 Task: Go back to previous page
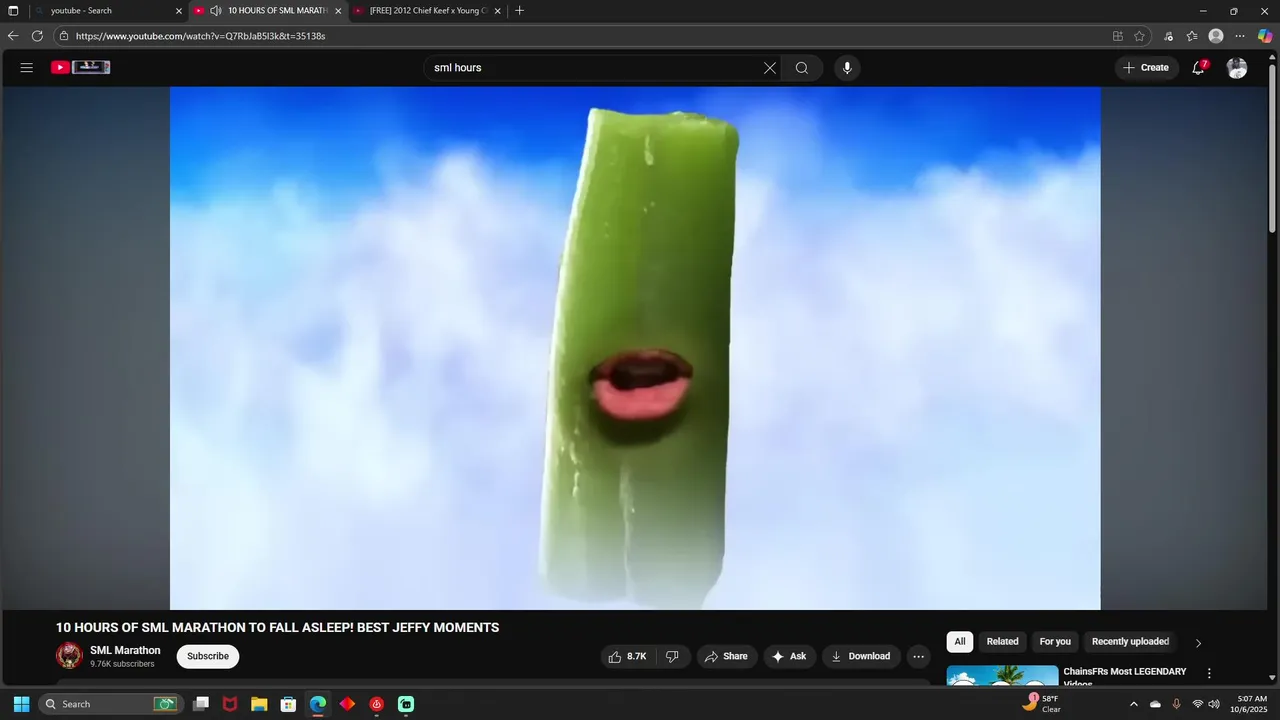point(13,36)
